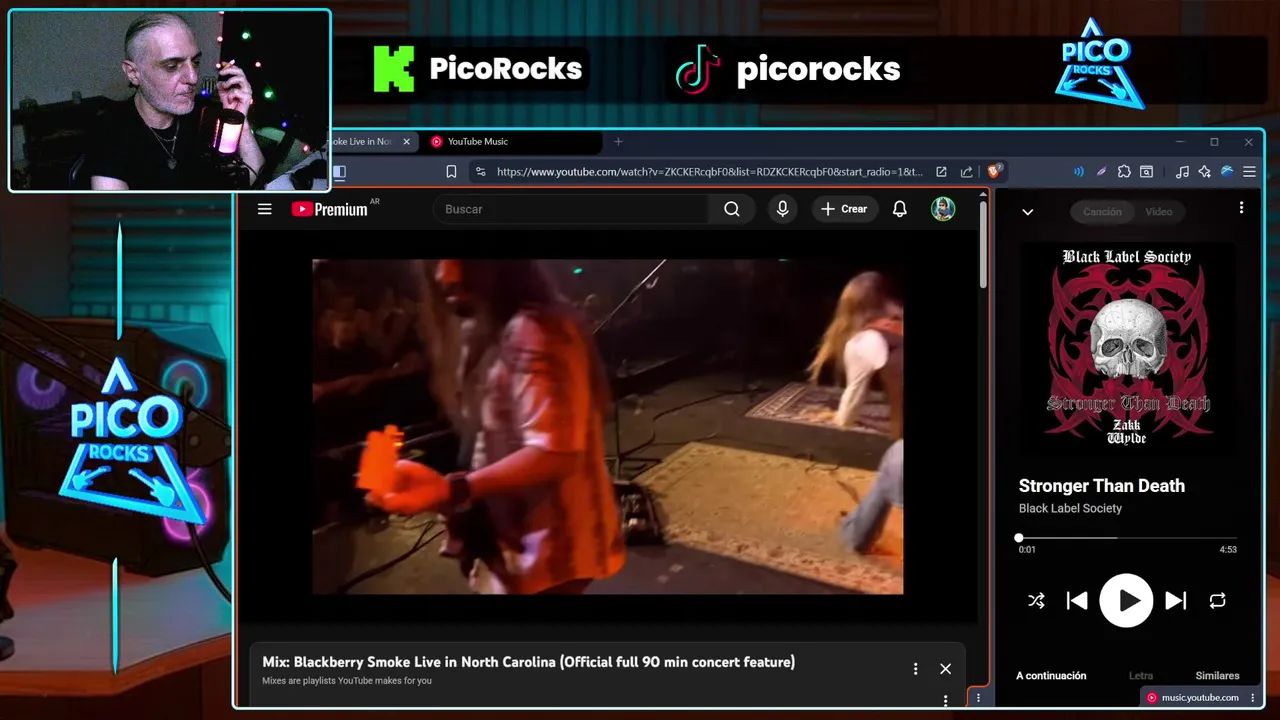Screen dimensions: 1280x720
Task: Click the YouTube search magnifier button
Action: [732, 209]
